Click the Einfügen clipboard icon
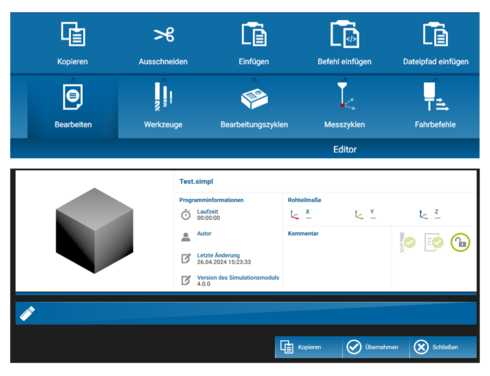Screen dimensions: 490x376 [x=254, y=34]
